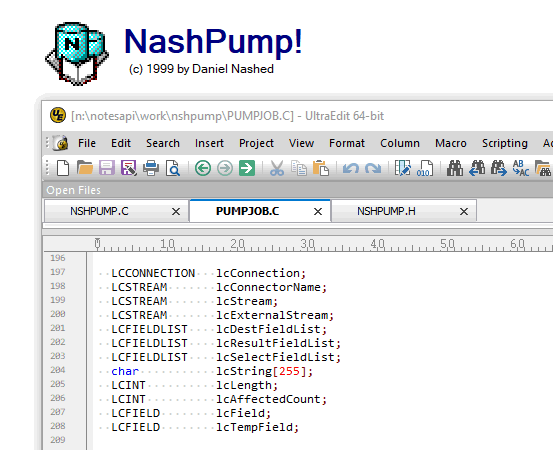Viewport: 553px width, 450px height.
Task: Toggle column mode icon with pencil
Action: point(402,168)
